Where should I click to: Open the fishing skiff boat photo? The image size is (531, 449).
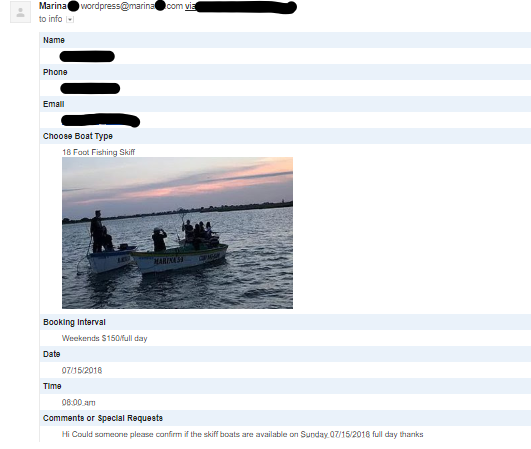pos(177,233)
